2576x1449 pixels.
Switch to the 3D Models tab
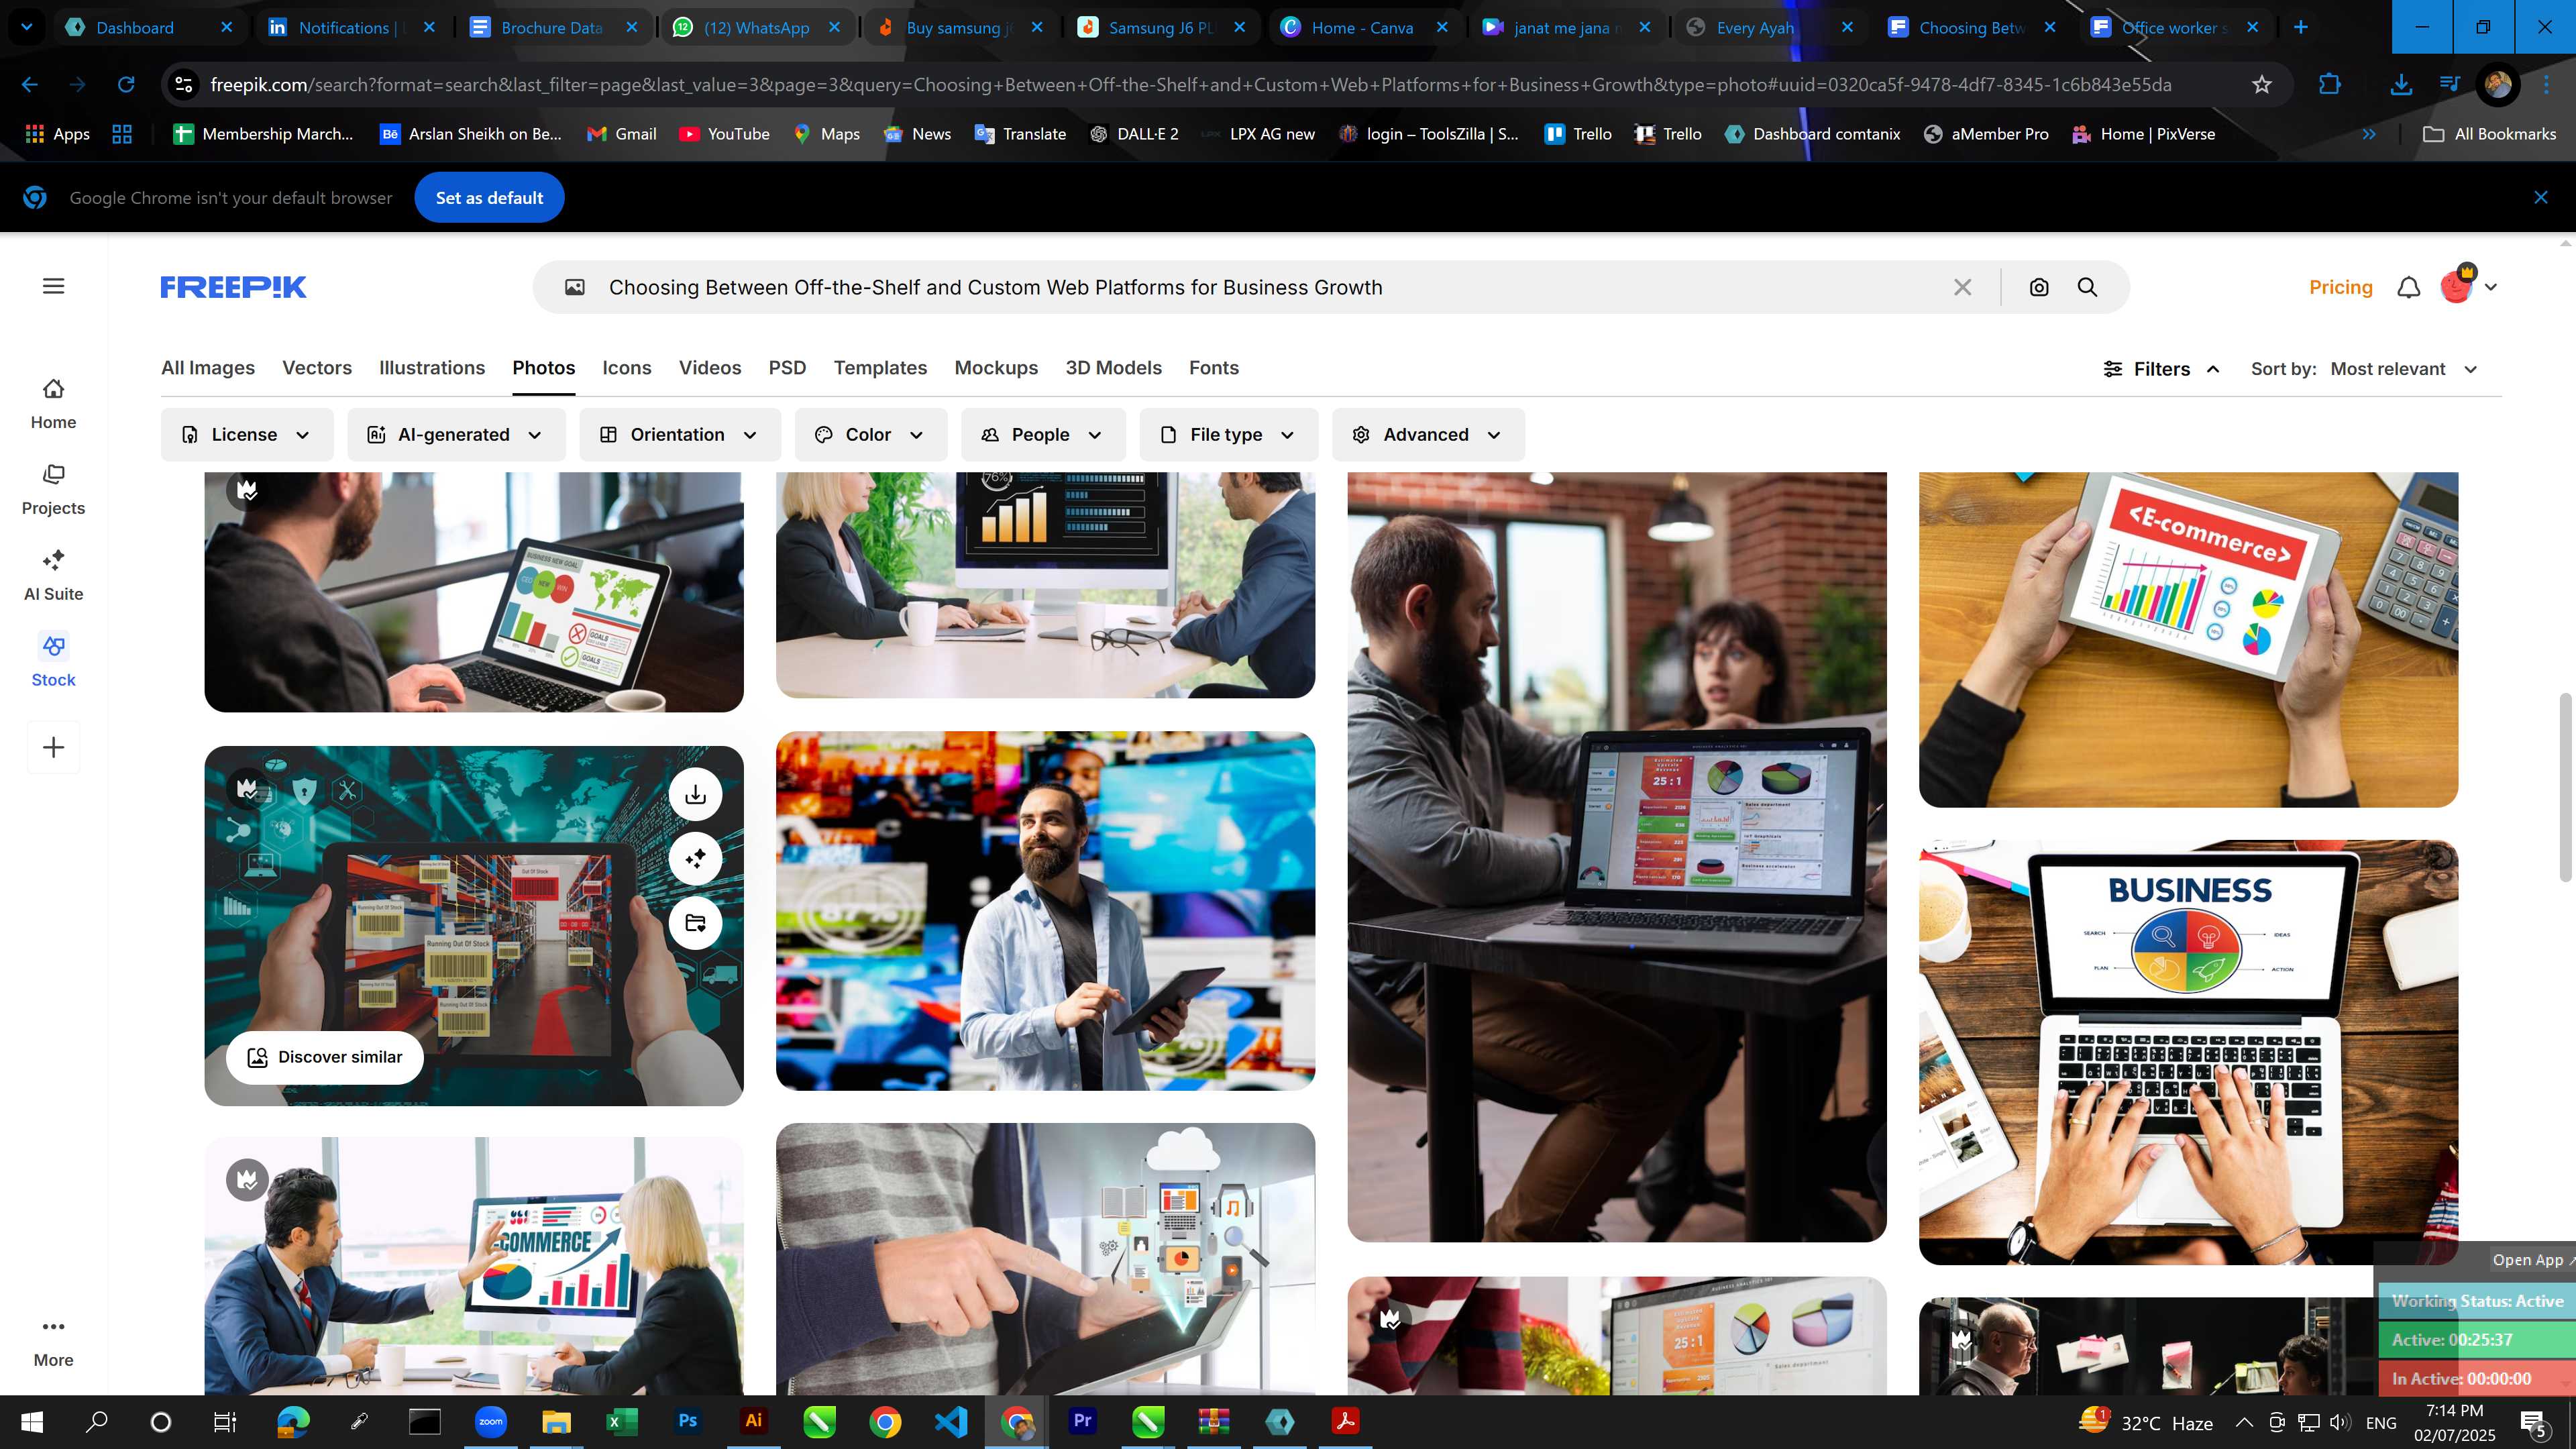1113,368
